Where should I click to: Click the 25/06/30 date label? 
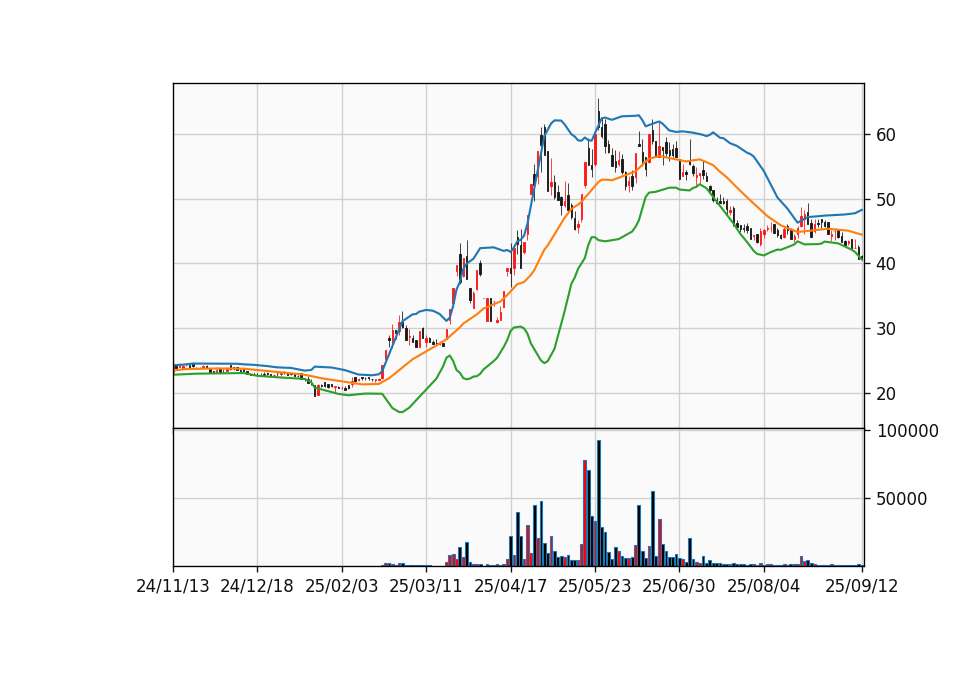tap(678, 586)
